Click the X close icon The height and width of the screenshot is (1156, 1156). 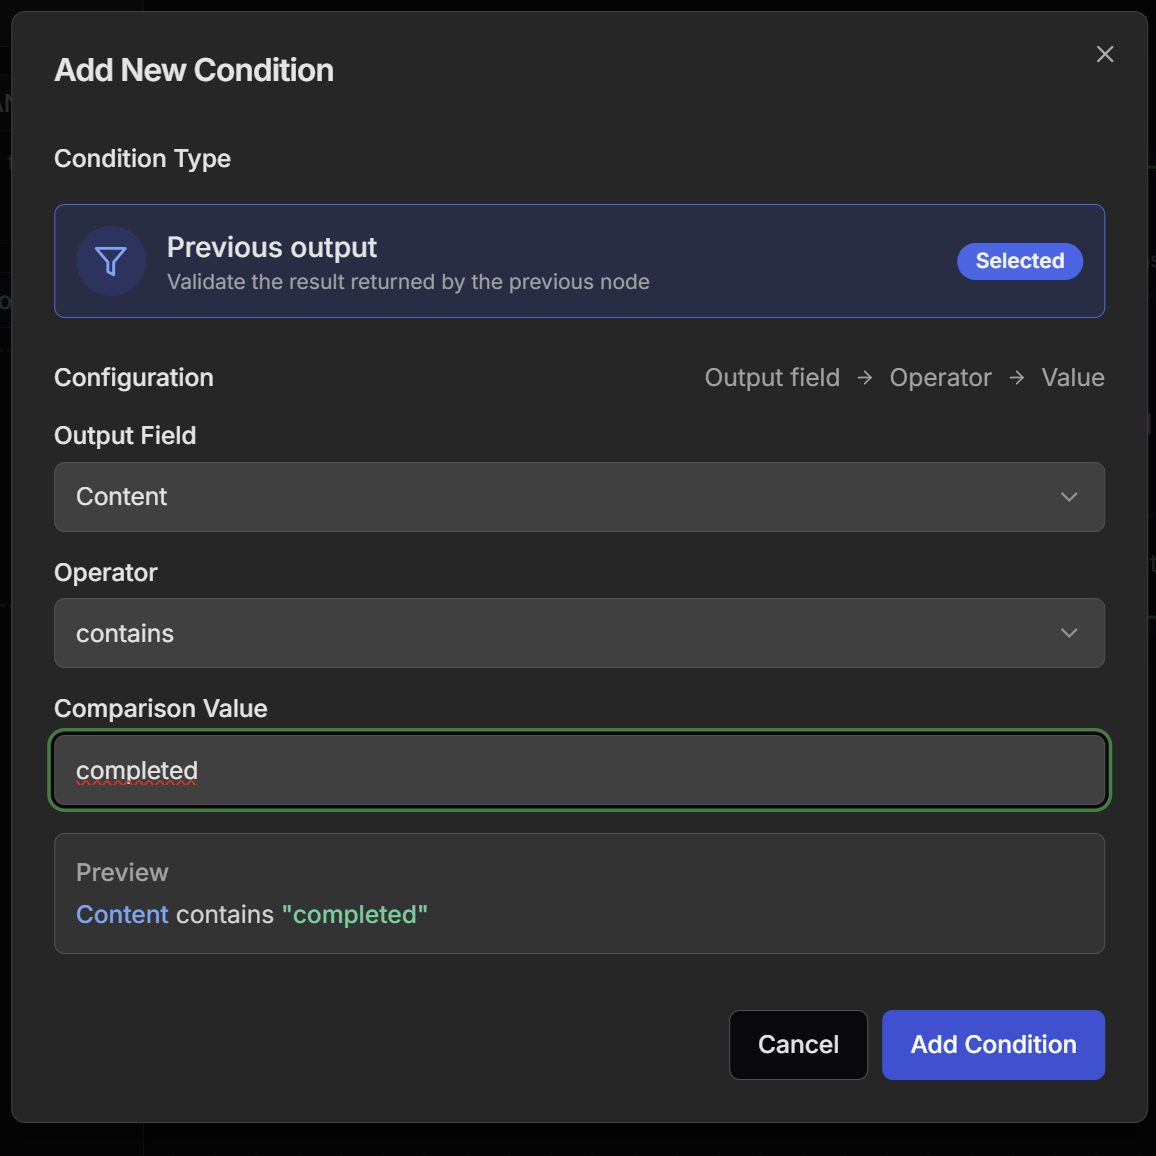pyautogui.click(x=1104, y=54)
